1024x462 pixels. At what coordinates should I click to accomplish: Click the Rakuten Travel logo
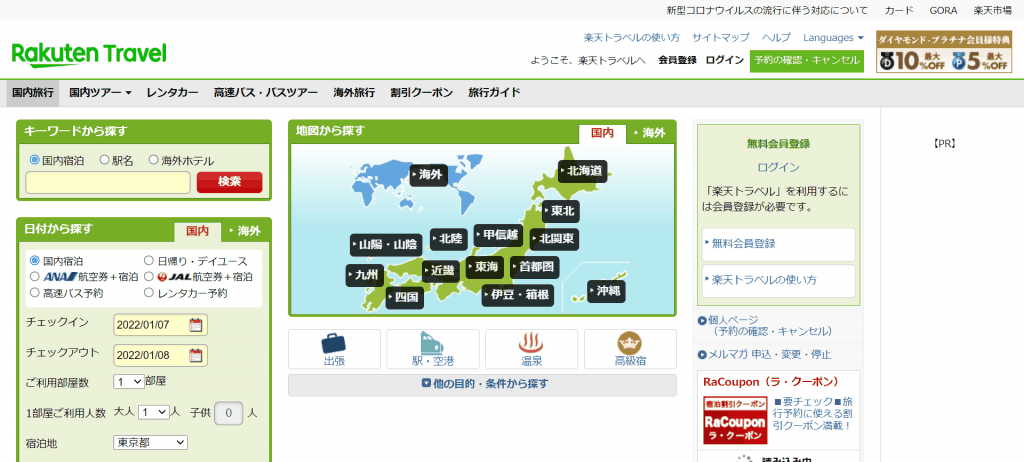[89, 55]
